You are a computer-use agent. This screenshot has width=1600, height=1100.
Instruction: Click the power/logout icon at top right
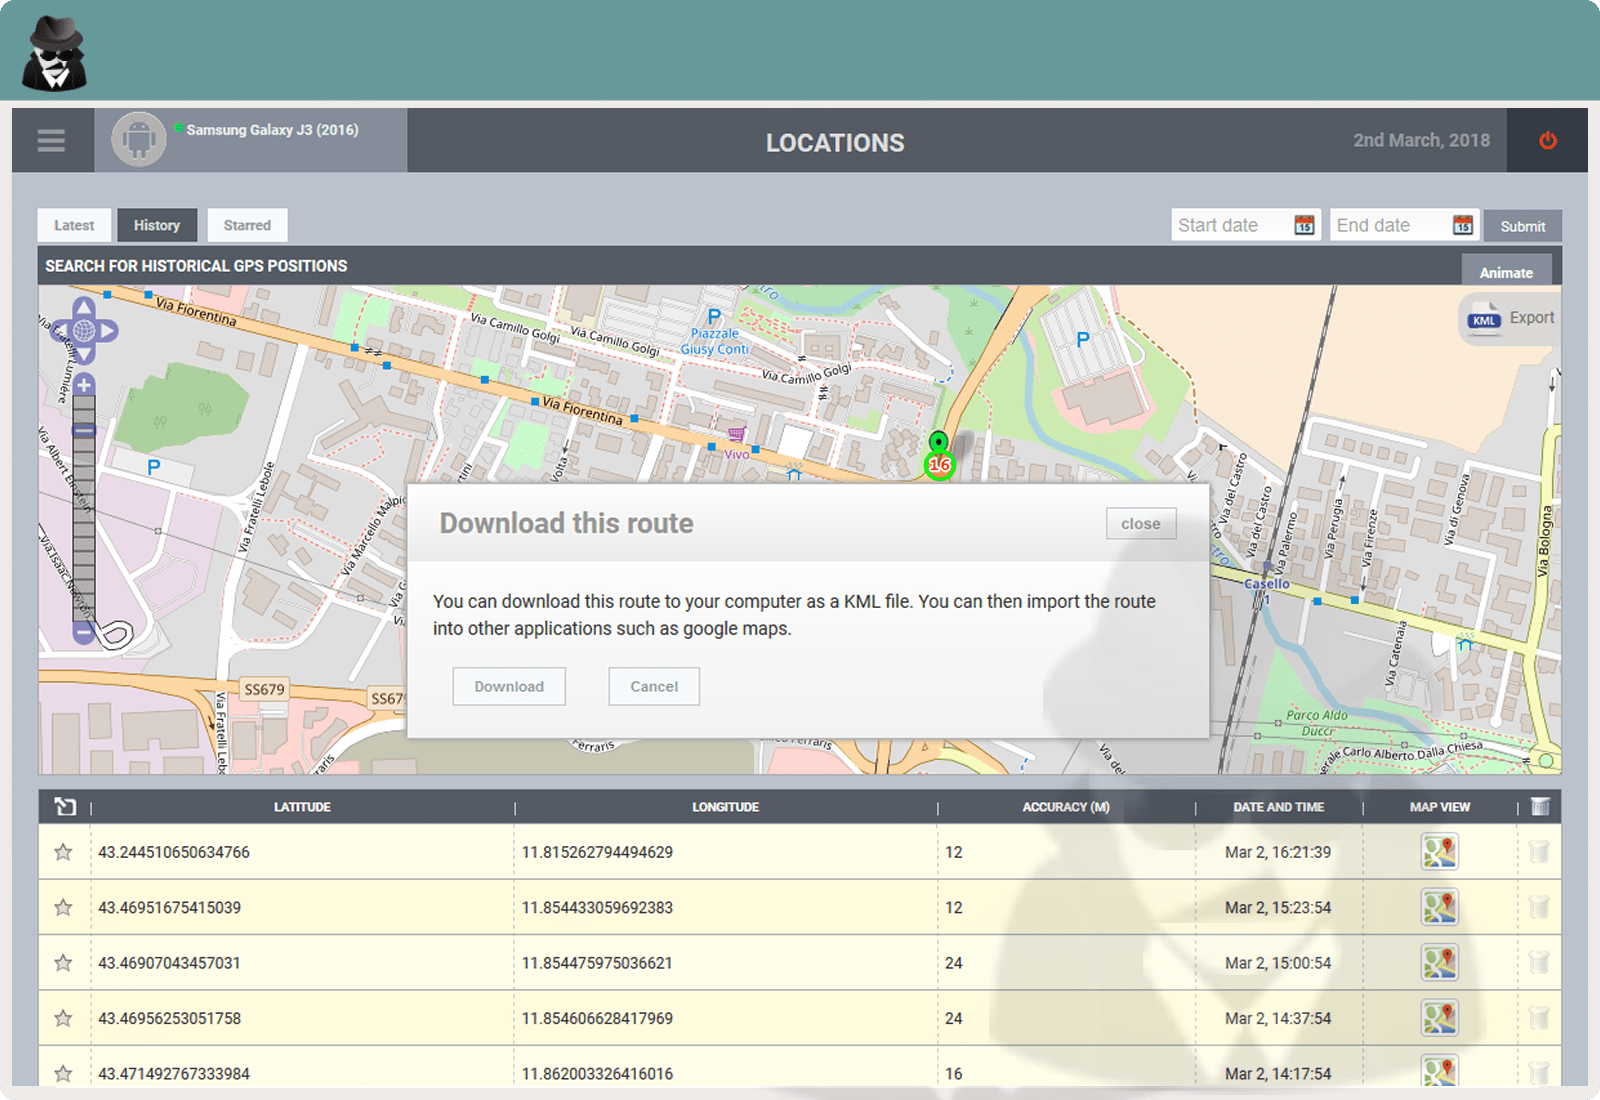click(x=1546, y=140)
